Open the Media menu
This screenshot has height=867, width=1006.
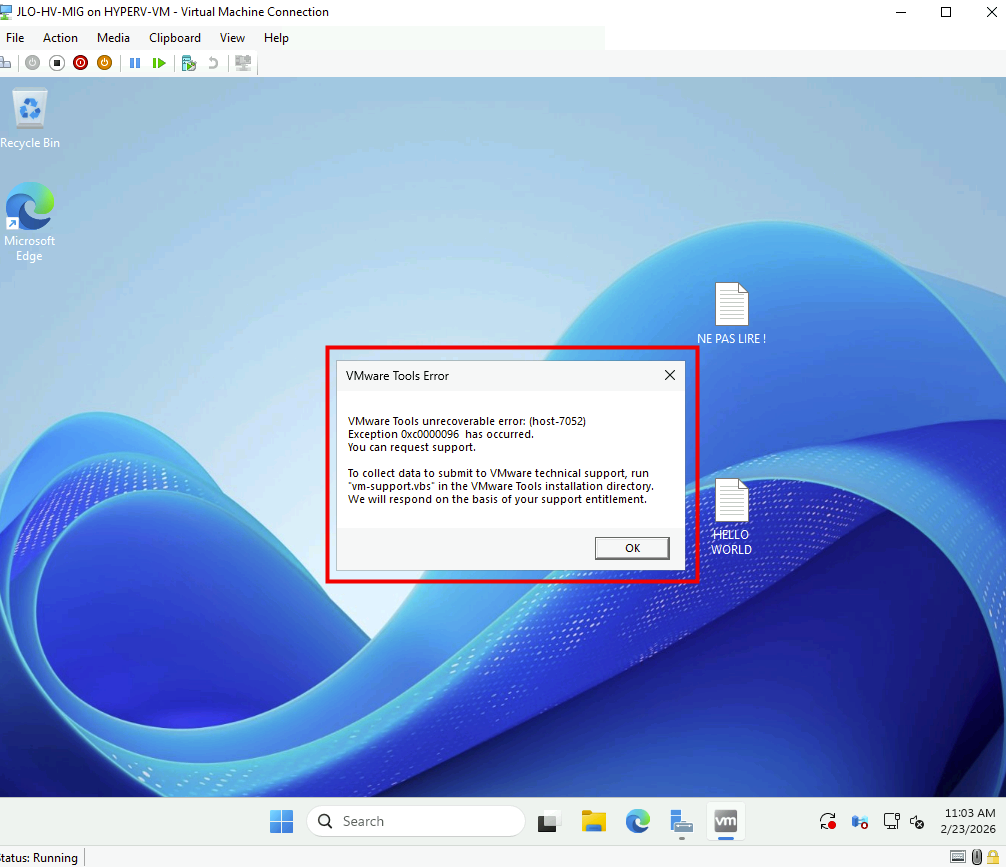(113, 38)
